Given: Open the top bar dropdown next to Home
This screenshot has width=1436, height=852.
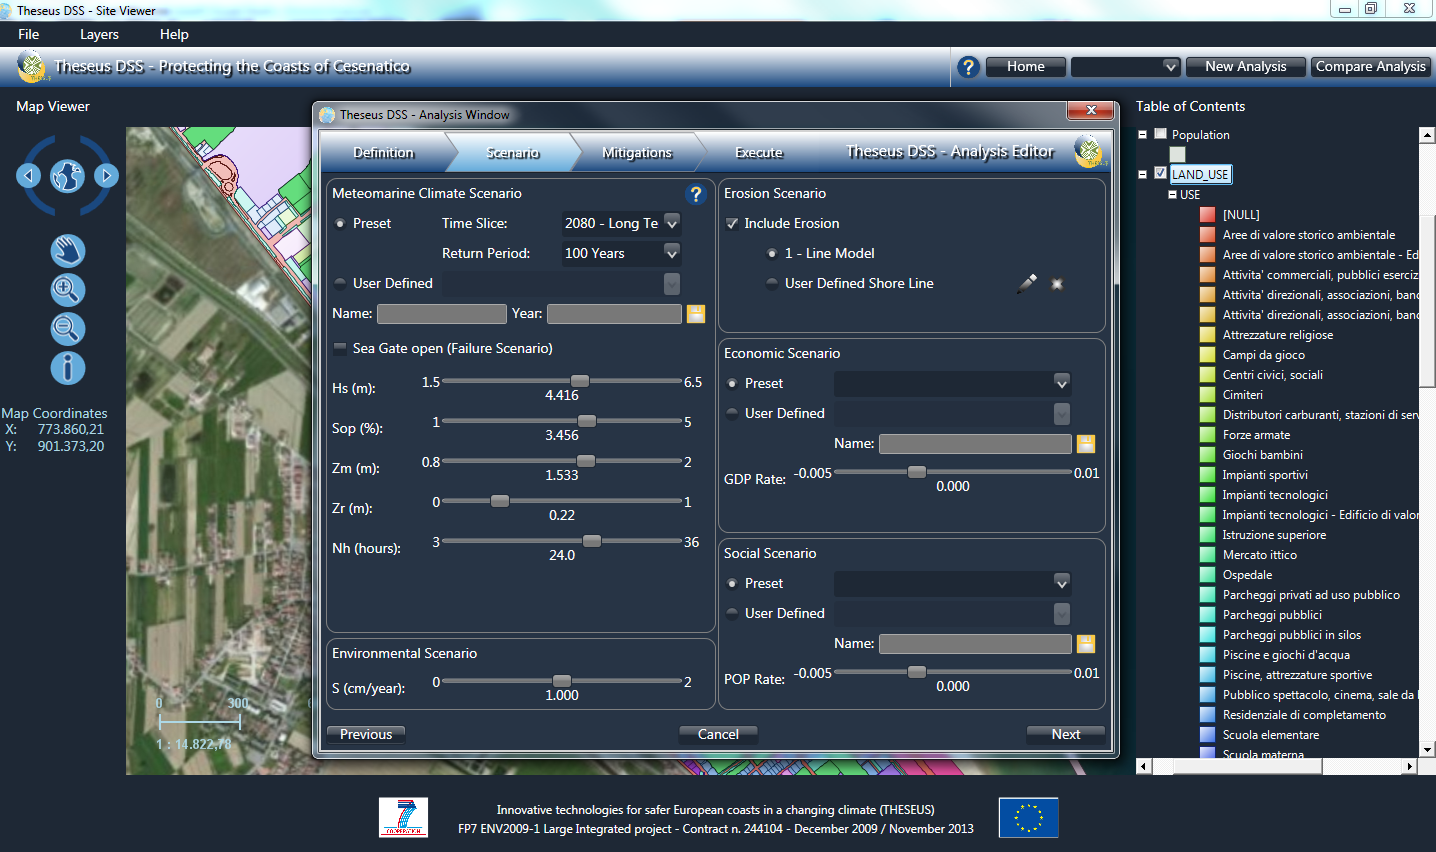Looking at the screenshot, I should coord(1126,67).
